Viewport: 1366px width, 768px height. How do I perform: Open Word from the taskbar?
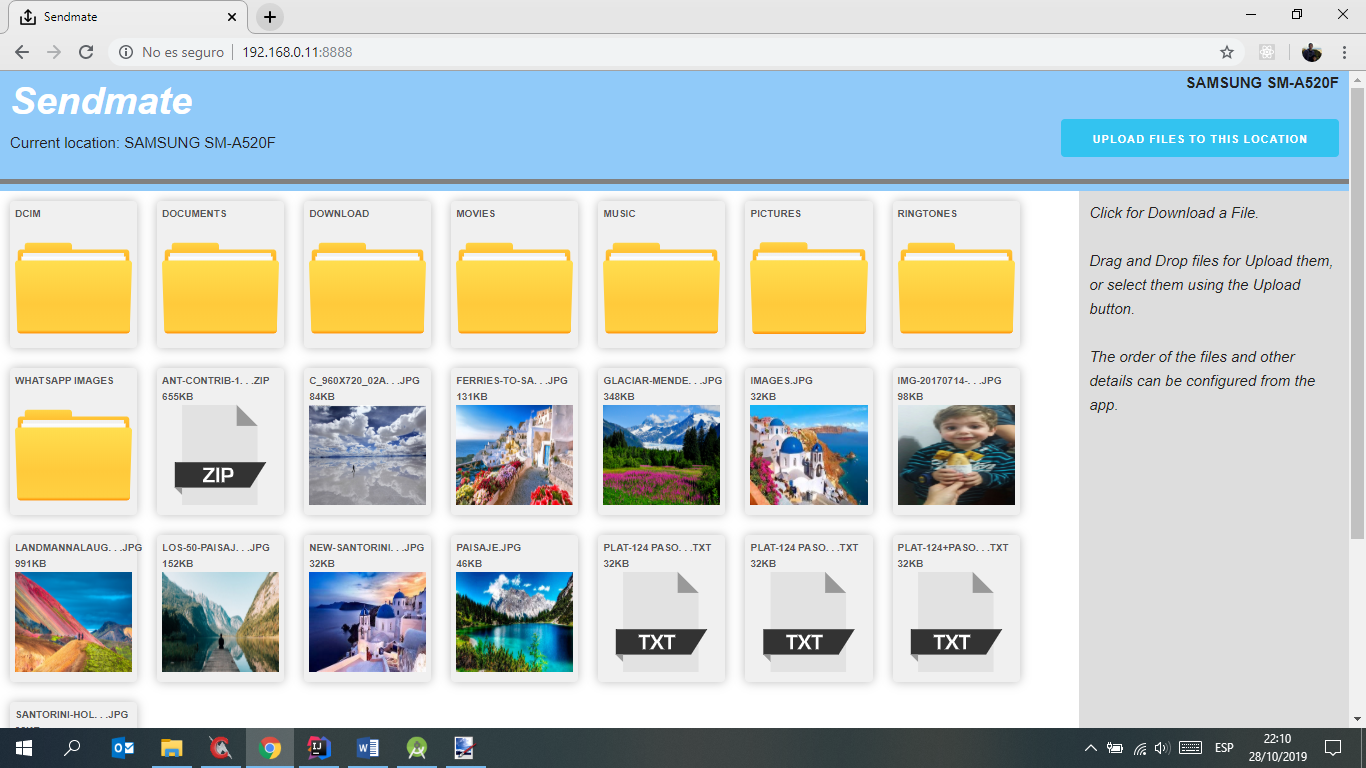tap(368, 748)
